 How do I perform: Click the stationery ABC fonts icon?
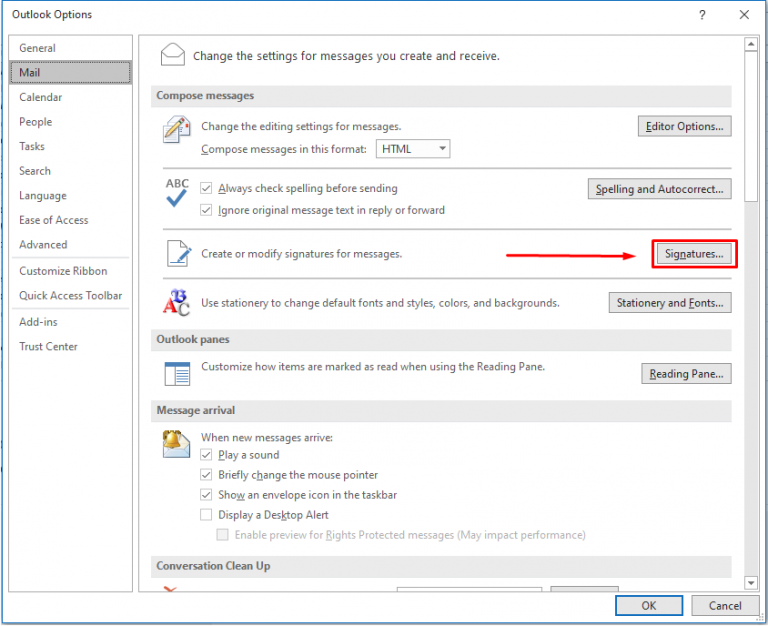click(x=177, y=302)
